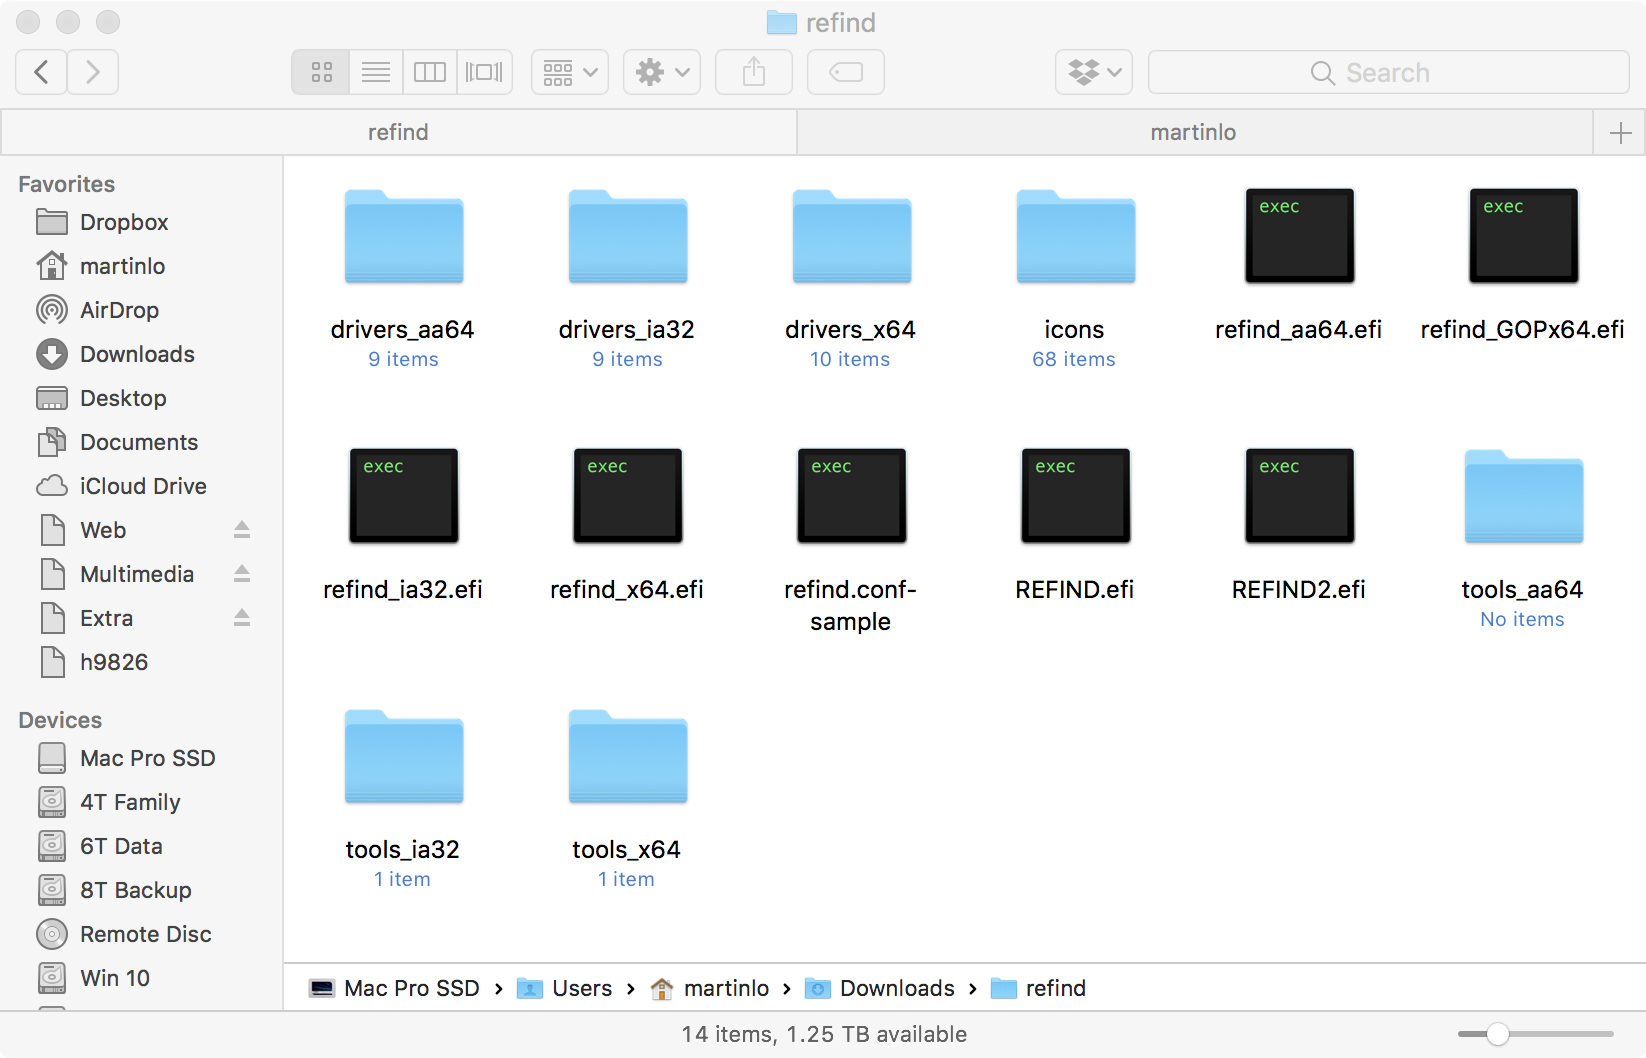Select Remote Disc in the sidebar
Image resolution: width=1646 pixels, height=1058 pixels.
[145, 934]
